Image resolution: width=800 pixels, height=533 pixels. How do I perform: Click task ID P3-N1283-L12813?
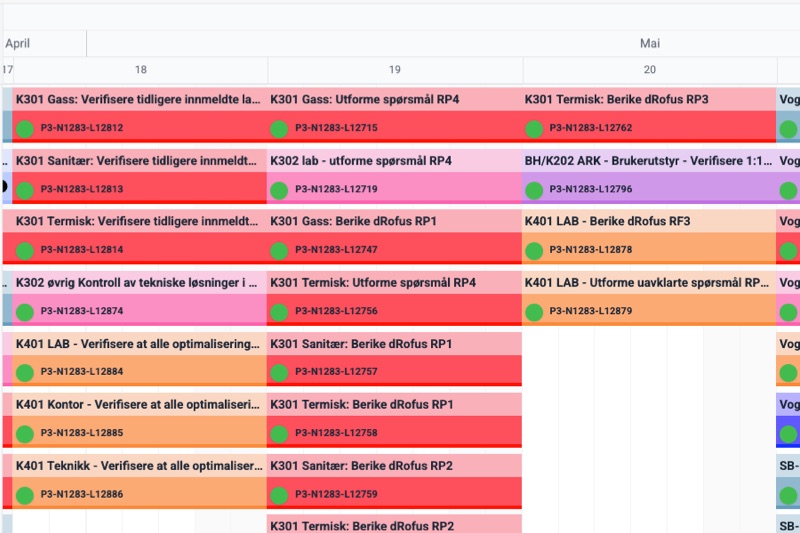pyautogui.click(x=82, y=189)
